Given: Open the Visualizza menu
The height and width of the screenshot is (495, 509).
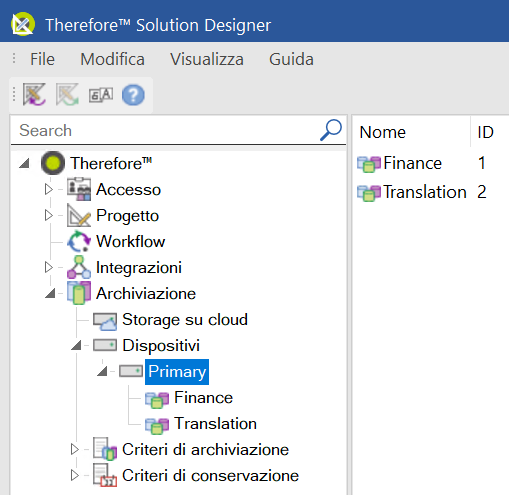Looking at the screenshot, I should coord(207,59).
